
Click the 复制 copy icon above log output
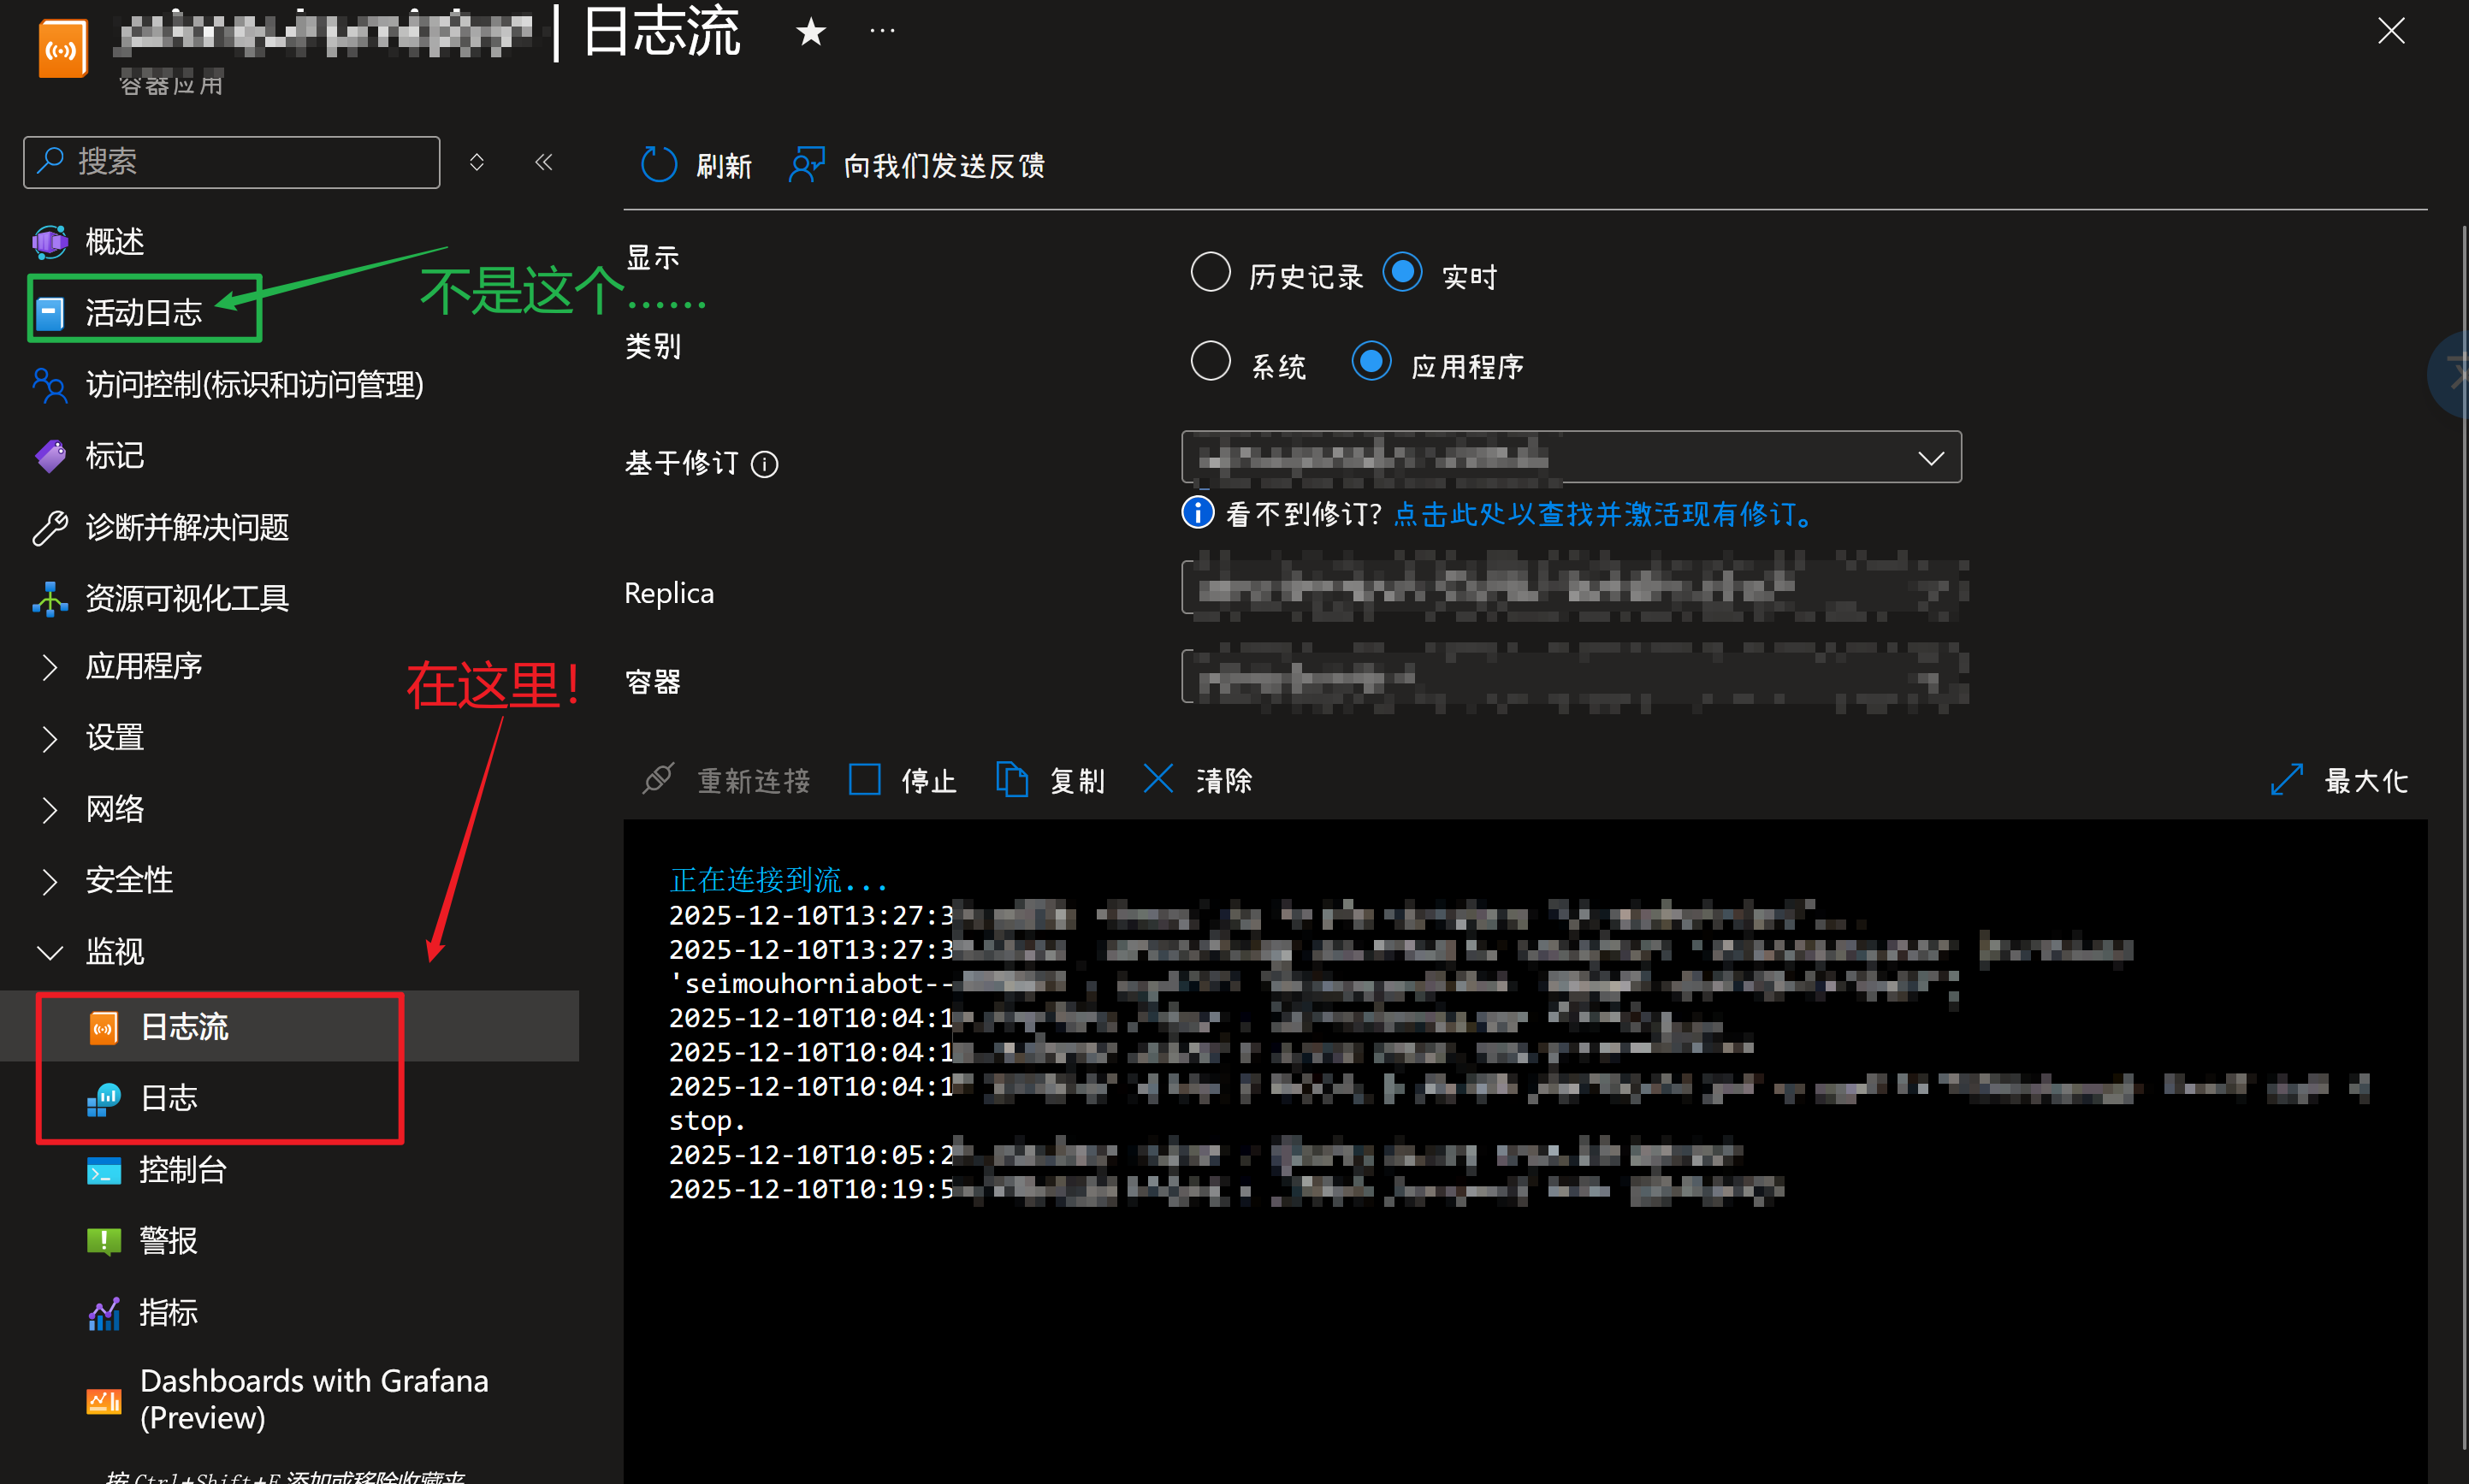pos(1012,779)
